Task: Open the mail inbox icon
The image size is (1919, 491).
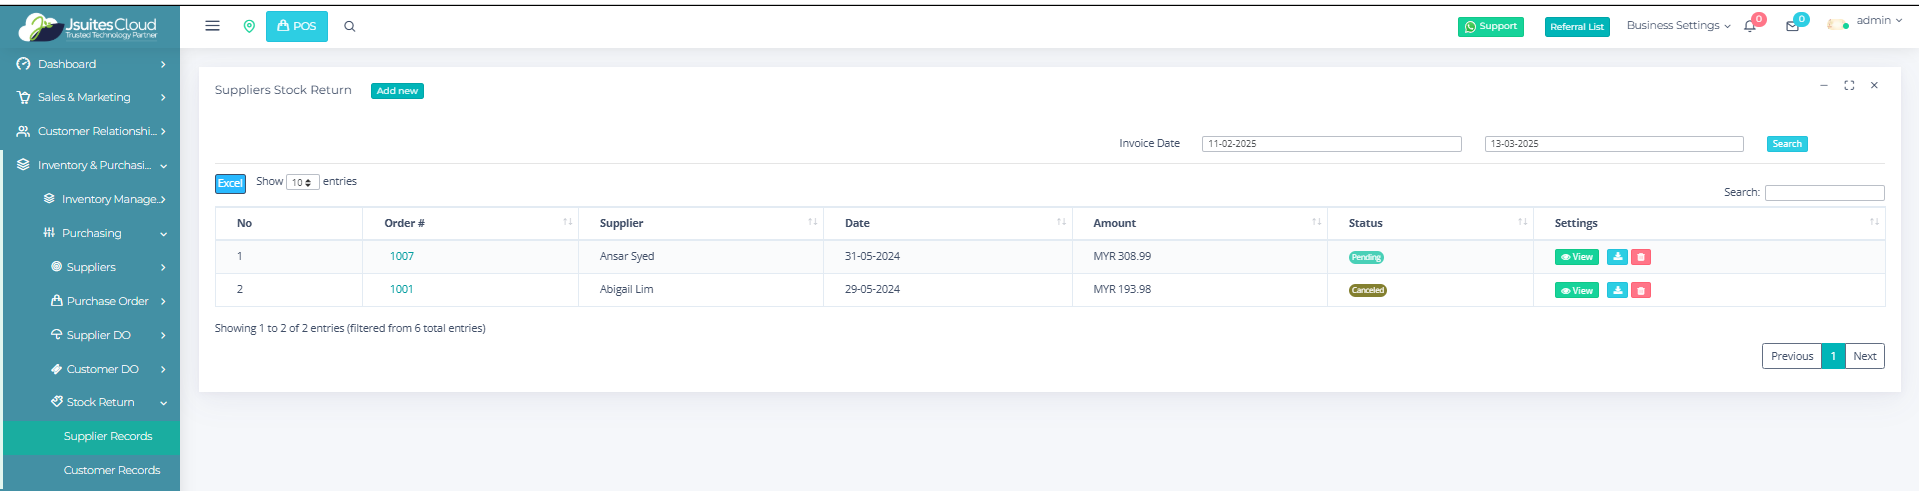Action: click(1792, 26)
